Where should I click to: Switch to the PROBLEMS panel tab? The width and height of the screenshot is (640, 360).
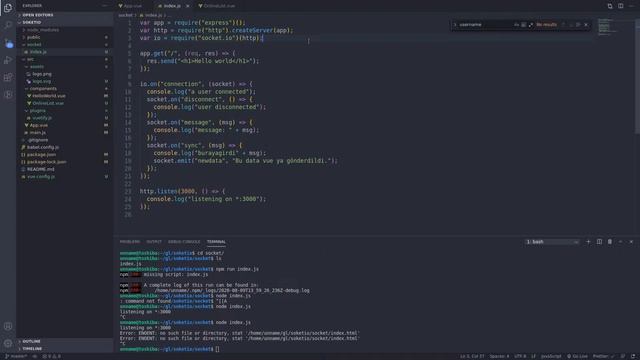[x=130, y=242]
